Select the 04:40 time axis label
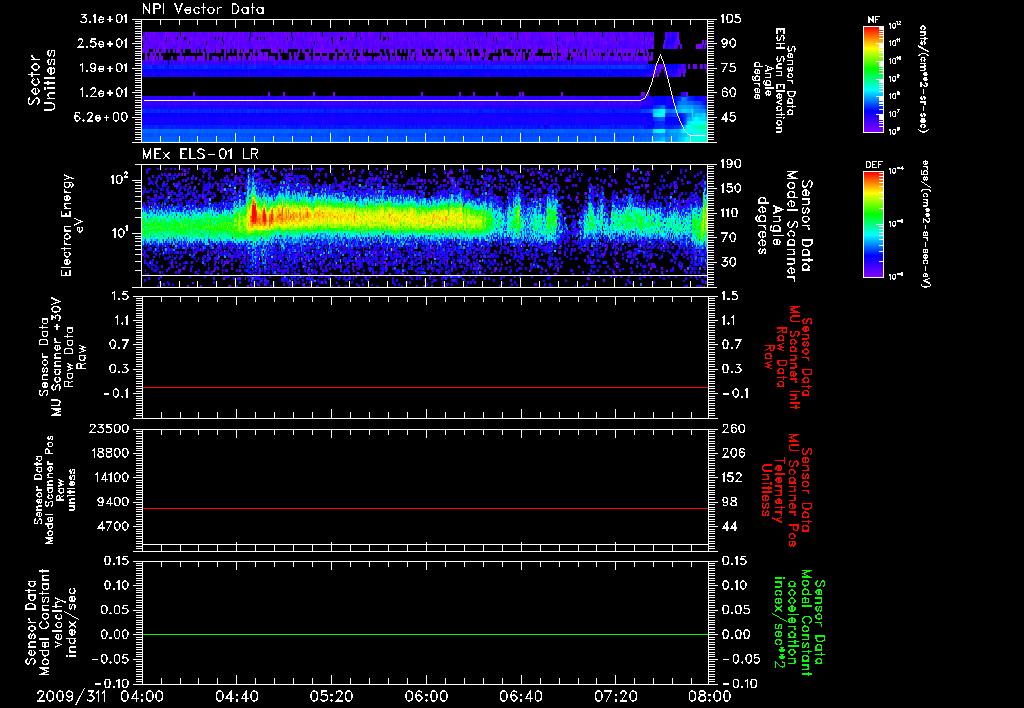Screen dimensions: 1024x708 pyautogui.click(x=237, y=695)
